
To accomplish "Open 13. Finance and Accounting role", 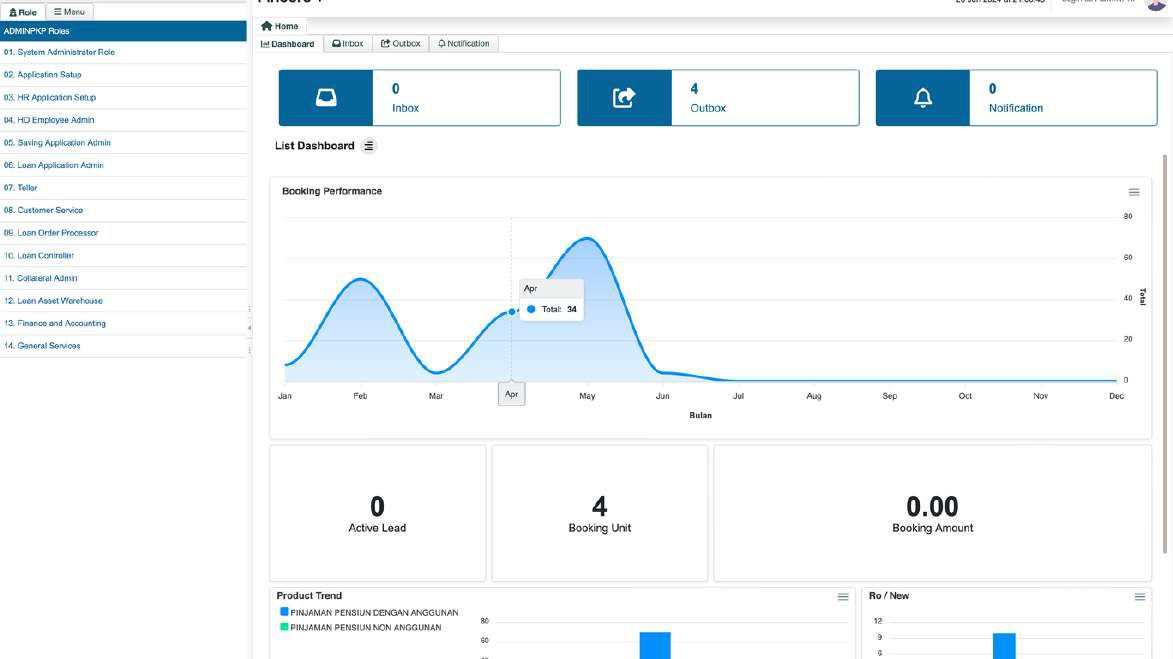I will pos(123,323).
